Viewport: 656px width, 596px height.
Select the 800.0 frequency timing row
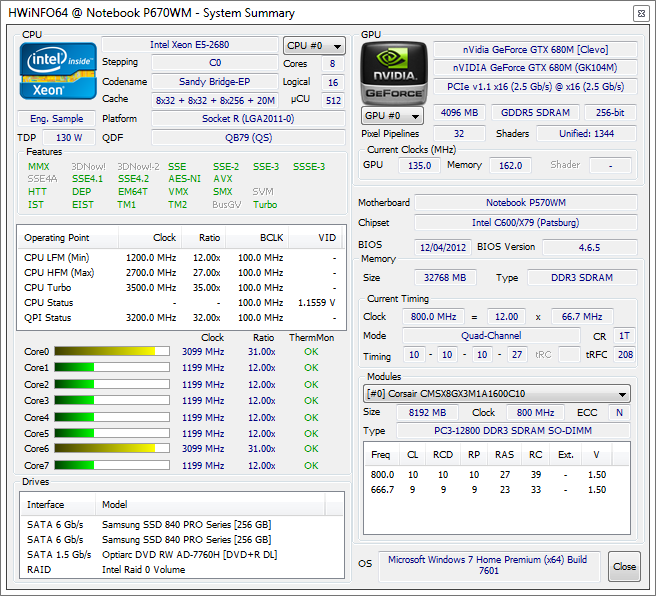coord(497,475)
